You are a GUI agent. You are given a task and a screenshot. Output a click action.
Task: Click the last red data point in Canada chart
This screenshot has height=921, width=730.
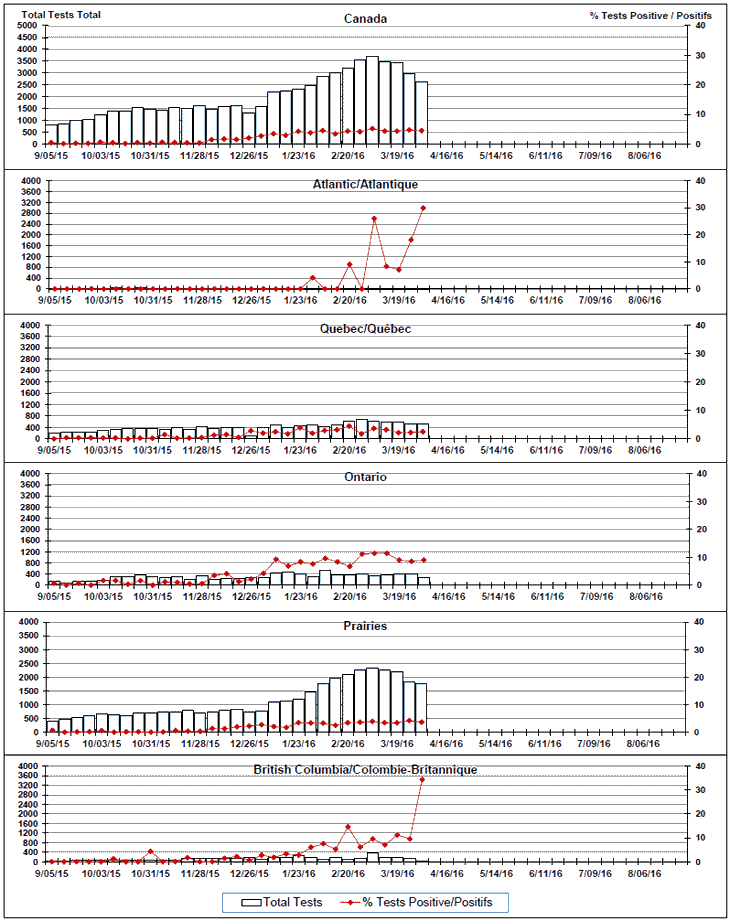click(423, 131)
